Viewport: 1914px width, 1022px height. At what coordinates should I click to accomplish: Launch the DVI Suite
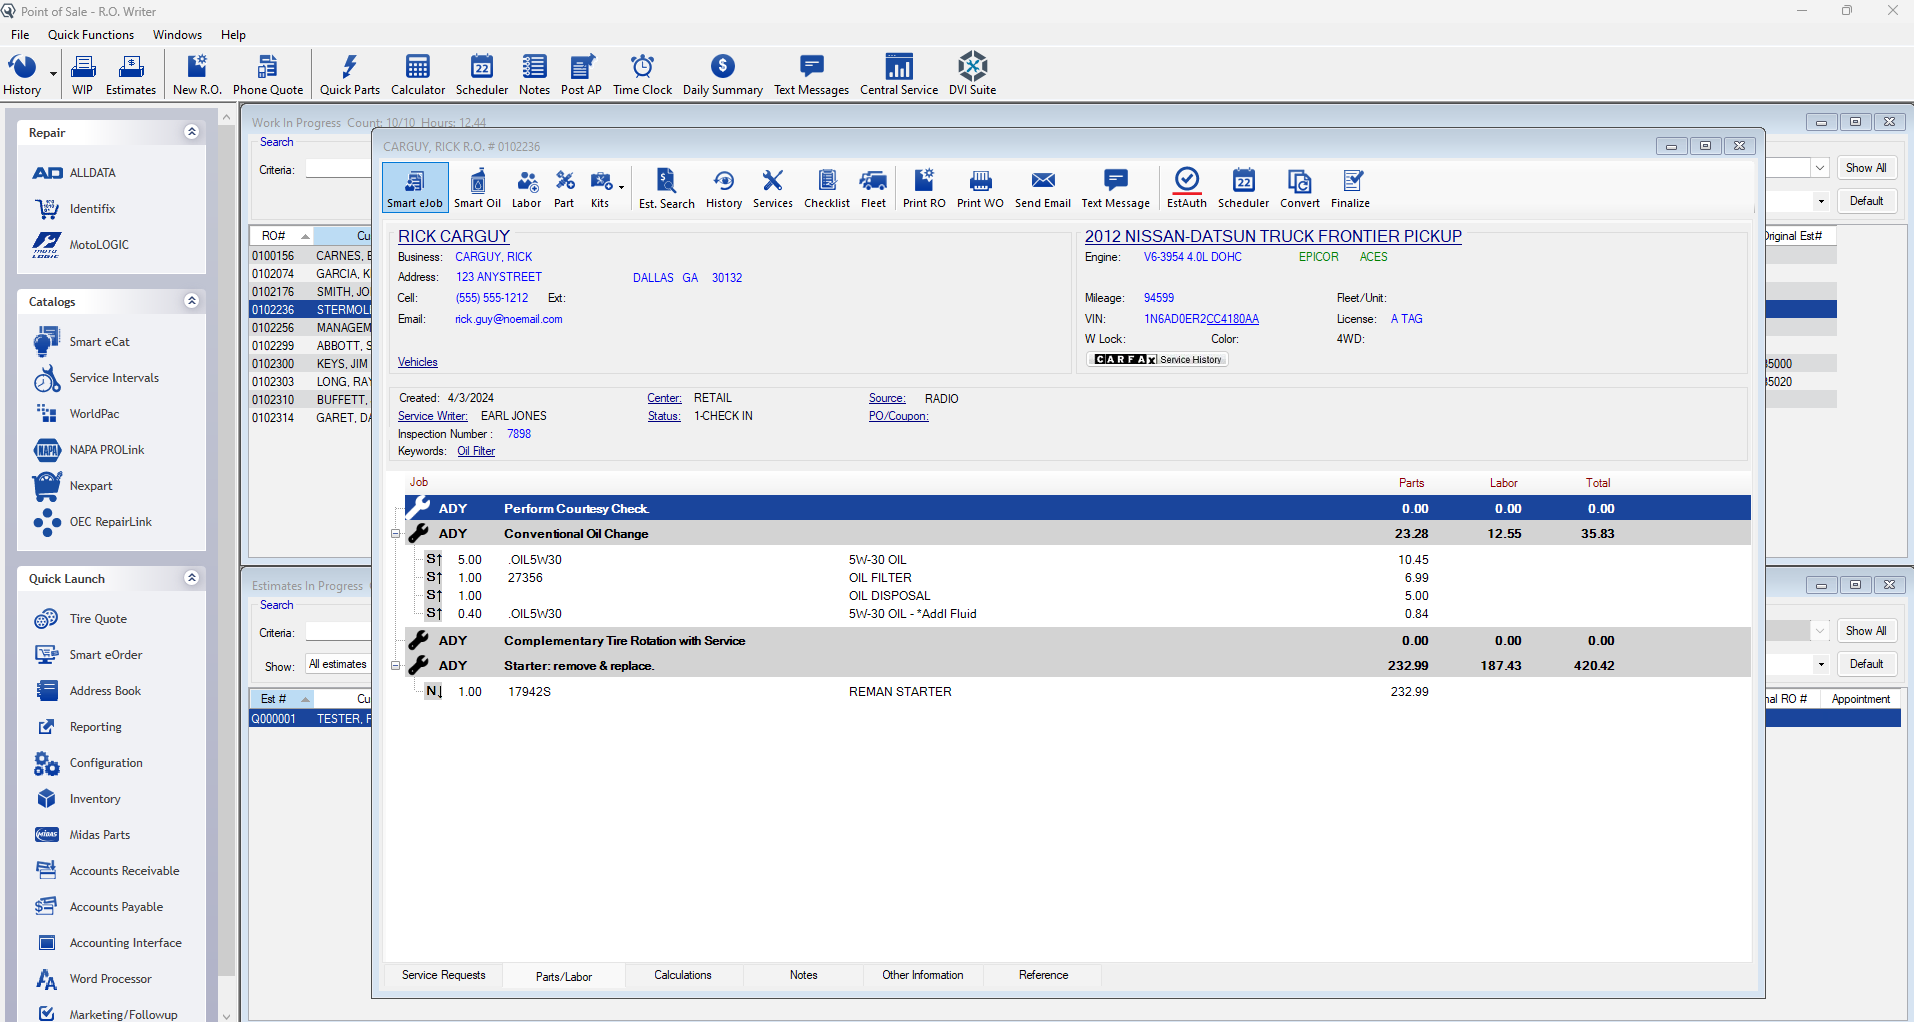pos(971,73)
